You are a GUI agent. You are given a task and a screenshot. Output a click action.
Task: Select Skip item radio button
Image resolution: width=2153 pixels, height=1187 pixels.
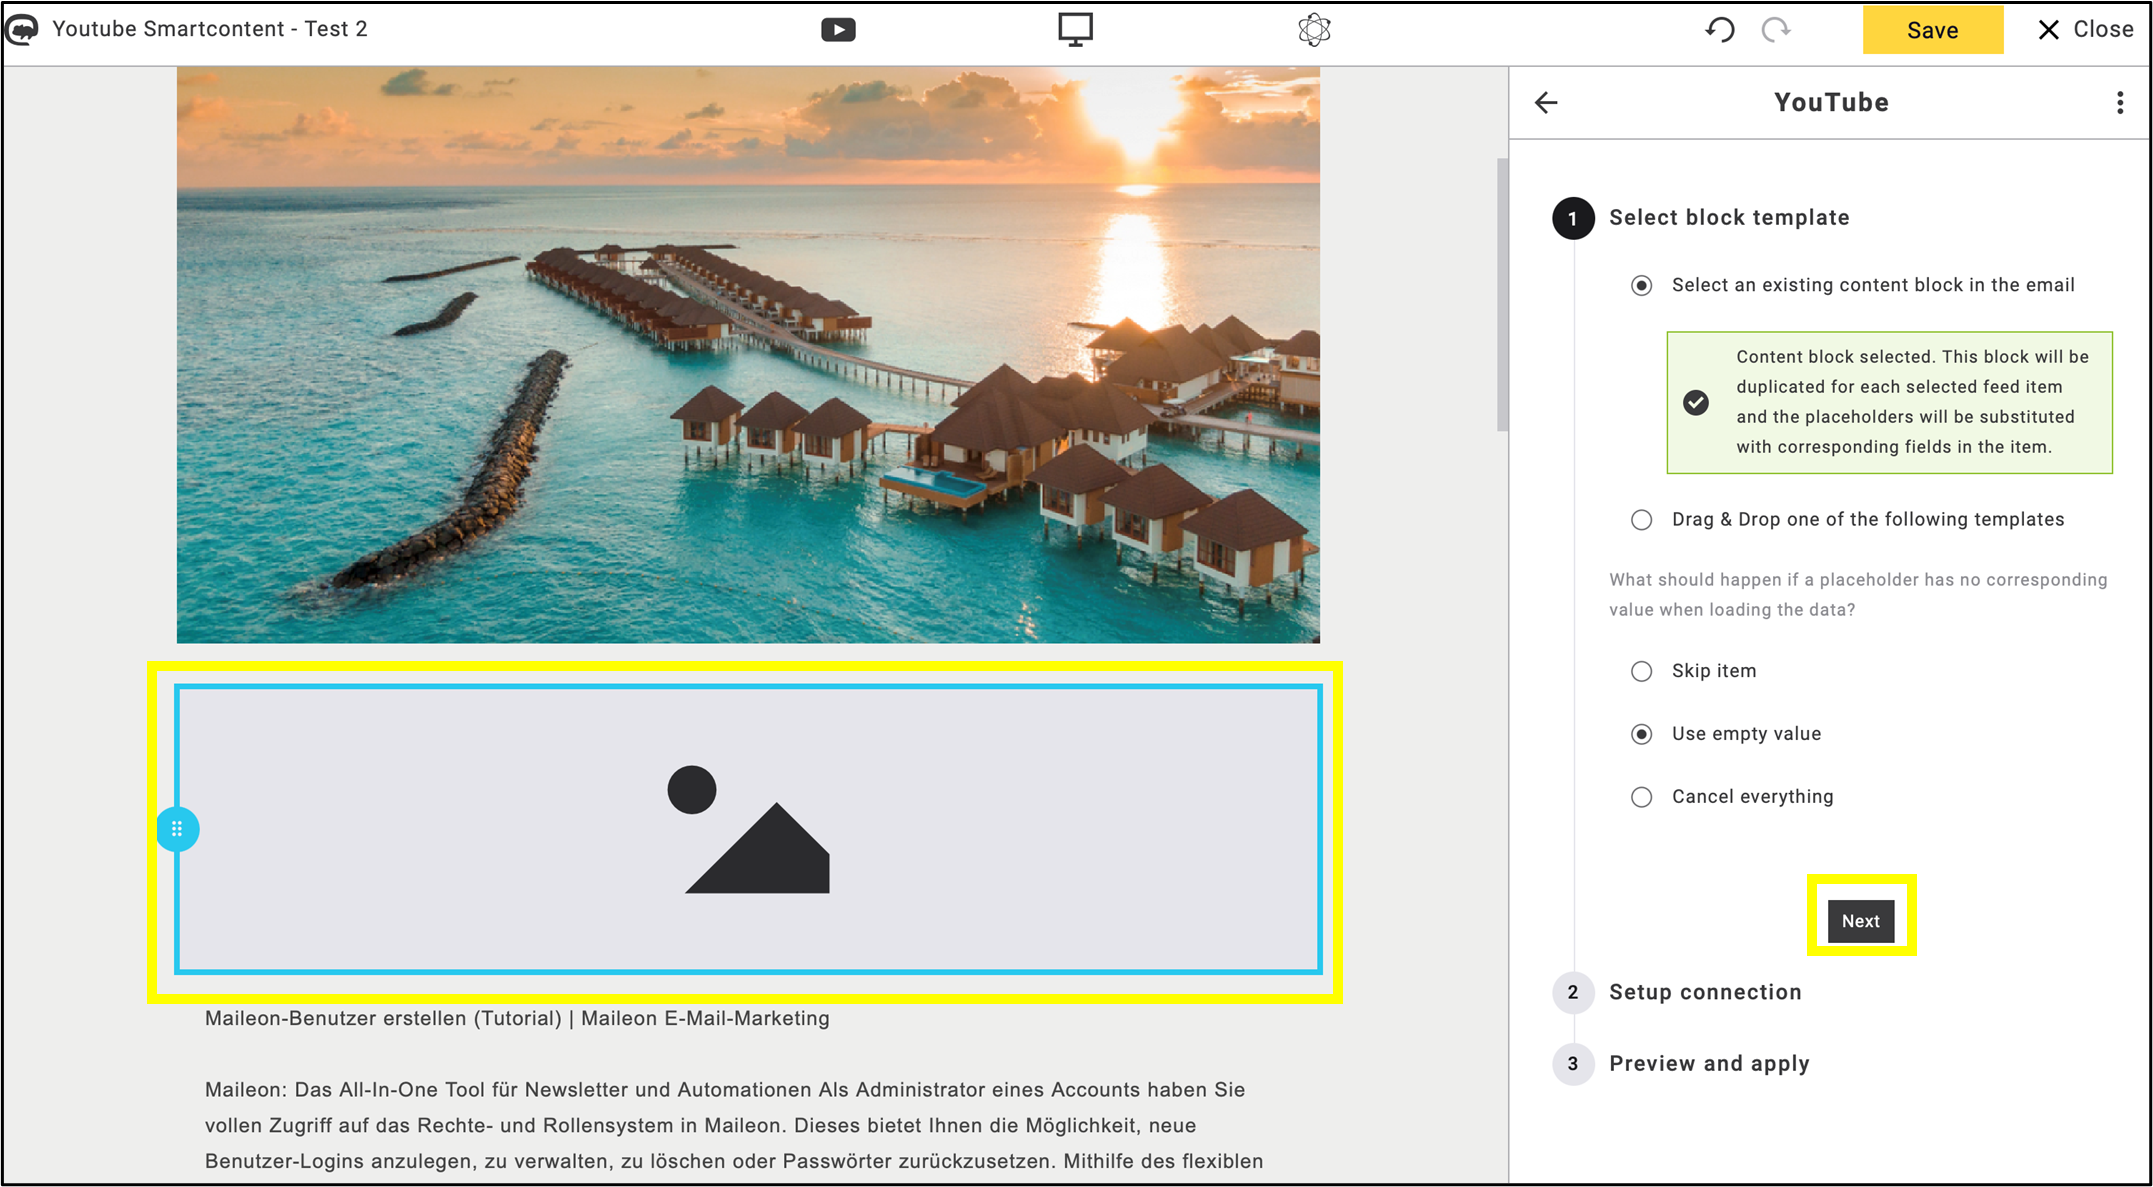pyautogui.click(x=1641, y=671)
